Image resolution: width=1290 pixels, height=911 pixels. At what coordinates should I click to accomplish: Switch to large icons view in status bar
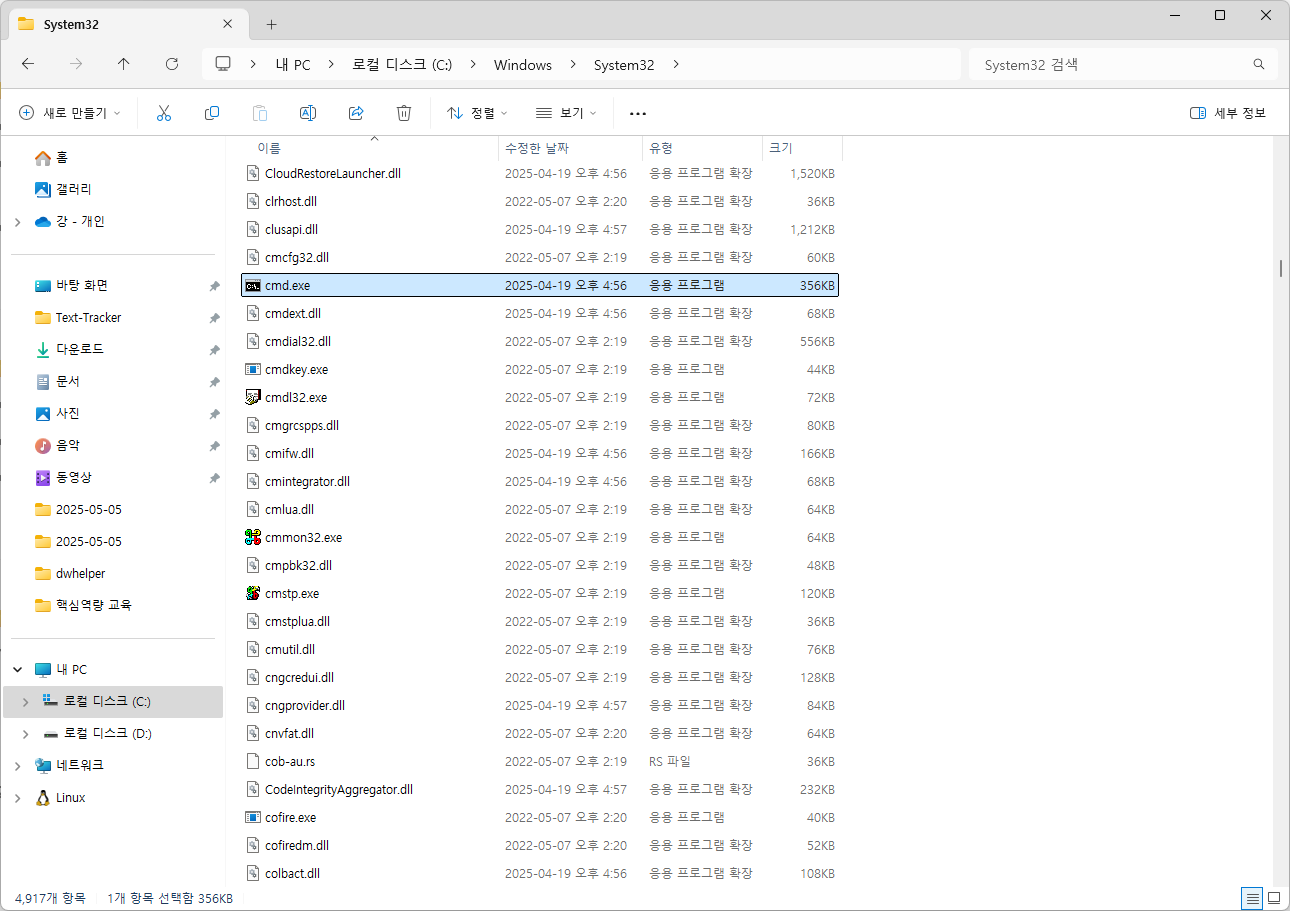pyautogui.click(x=1274, y=898)
